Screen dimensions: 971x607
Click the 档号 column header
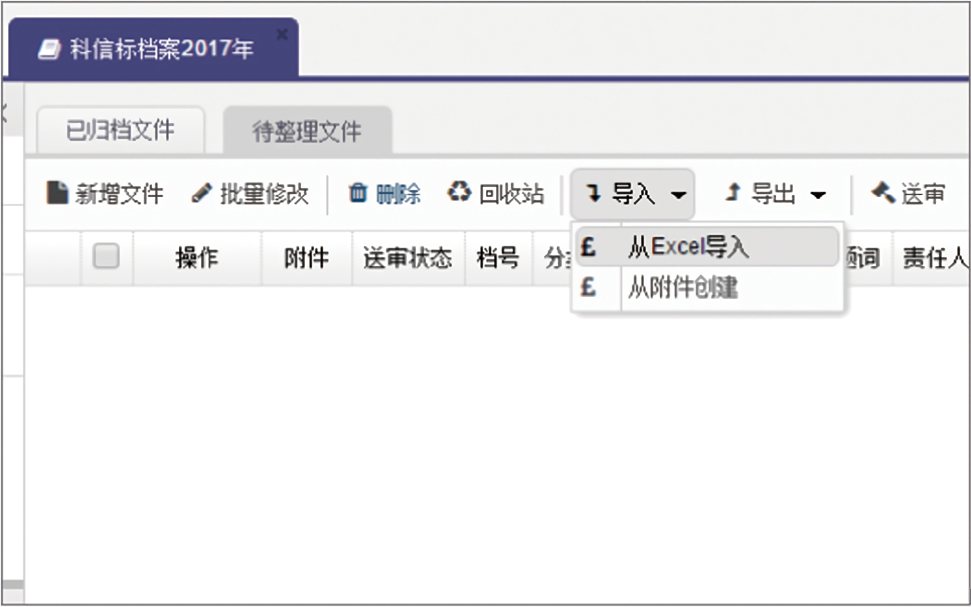pyautogui.click(x=498, y=259)
